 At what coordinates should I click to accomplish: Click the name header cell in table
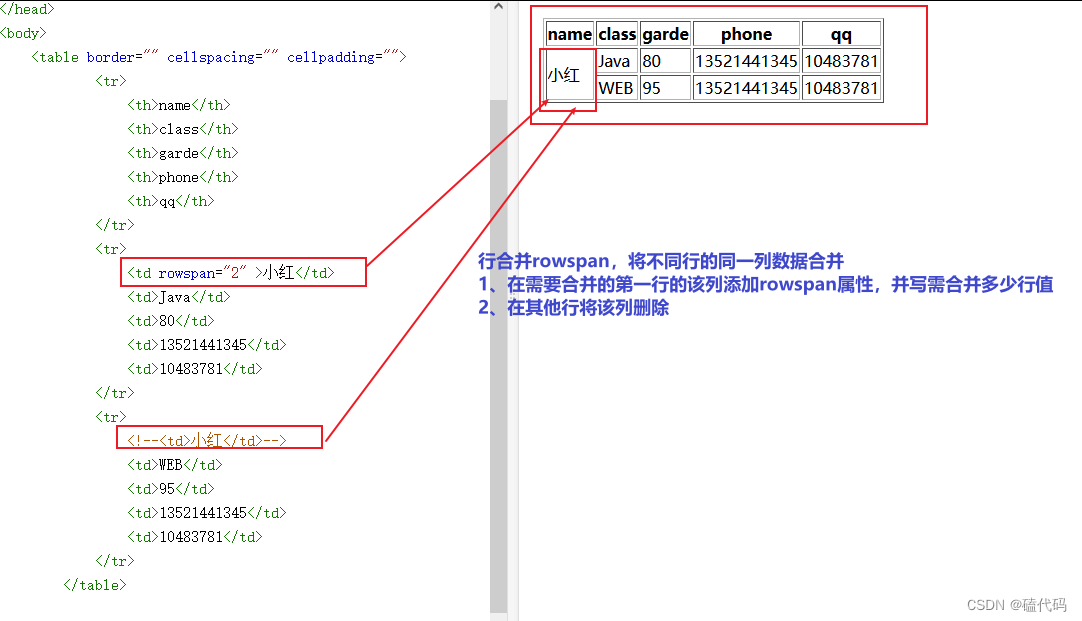point(569,34)
